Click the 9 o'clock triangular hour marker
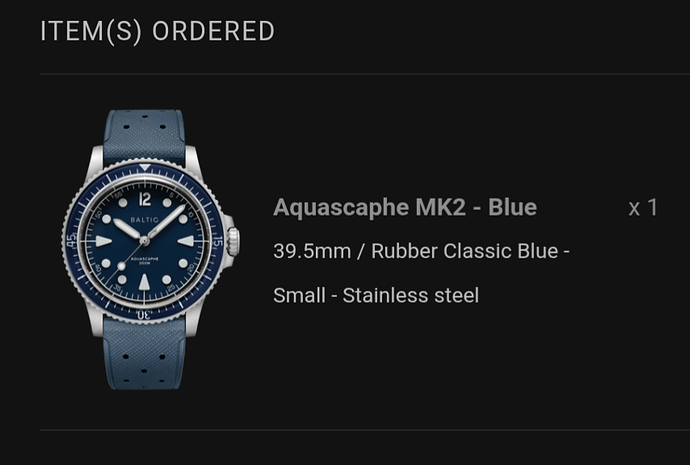The width and height of the screenshot is (690, 465). coord(103,241)
